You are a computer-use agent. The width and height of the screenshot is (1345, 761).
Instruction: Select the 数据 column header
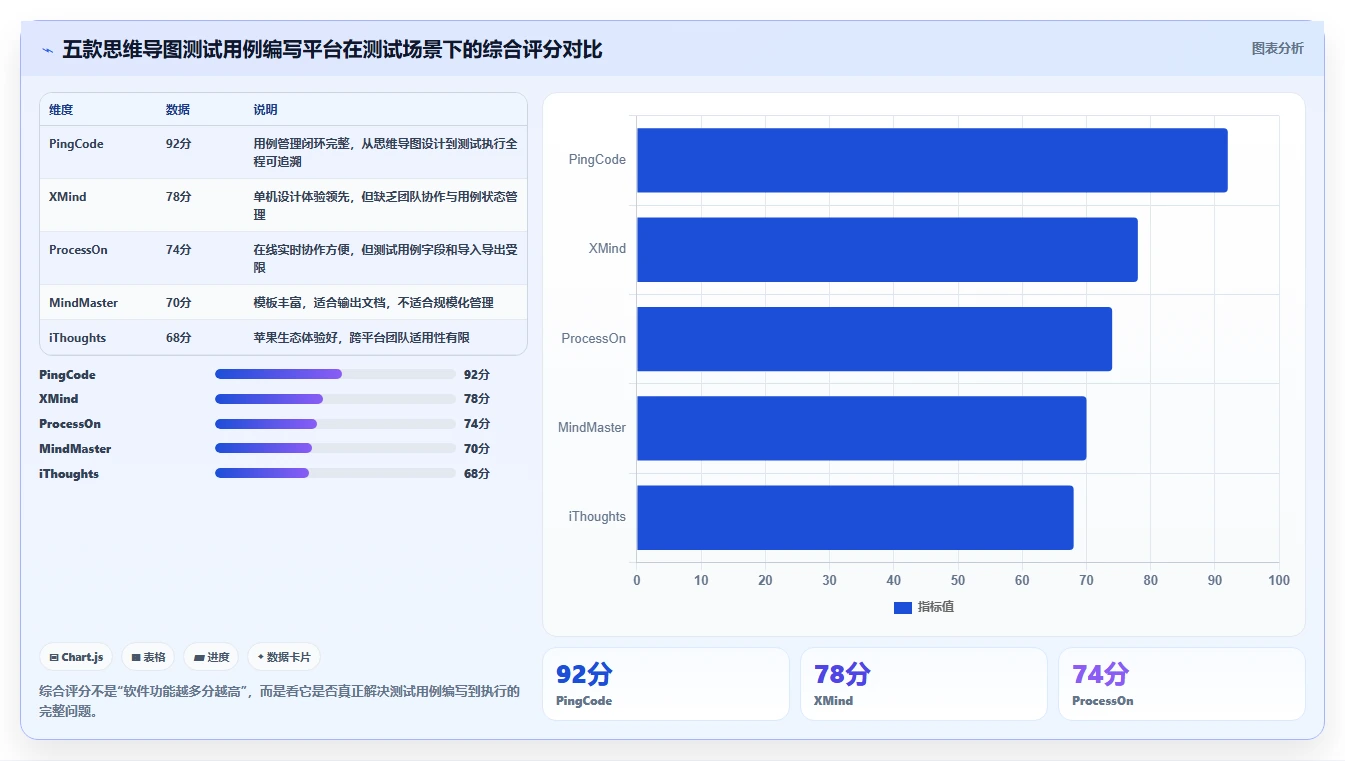(178, 110)
